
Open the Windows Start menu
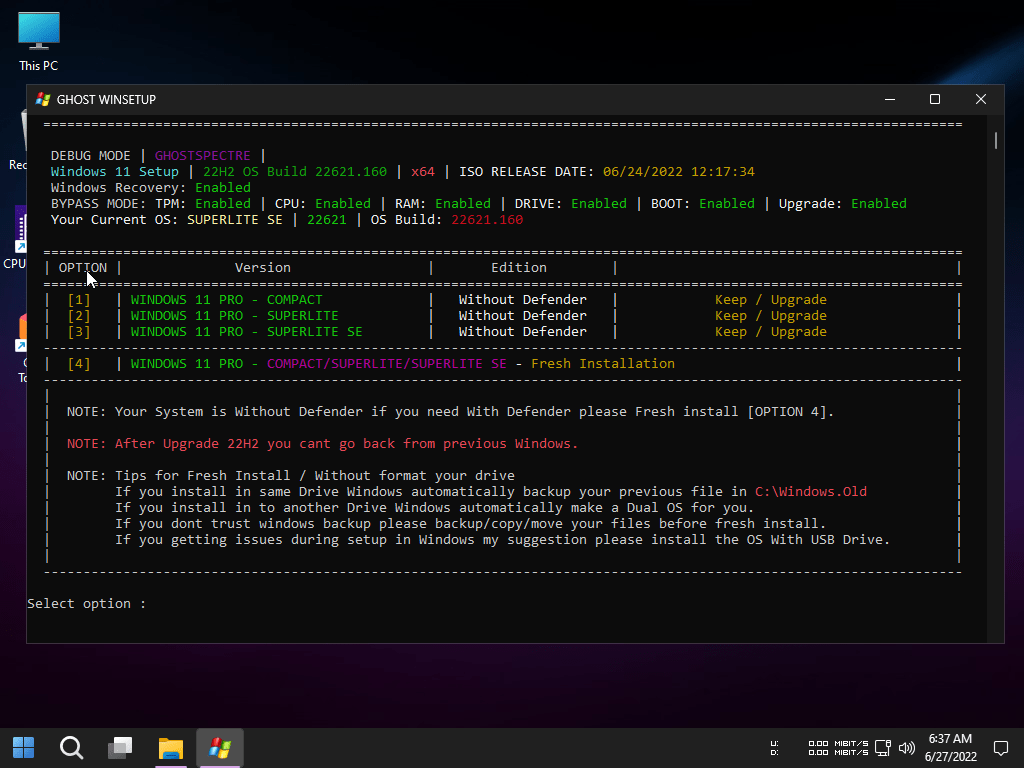click(x=23, y=748)
